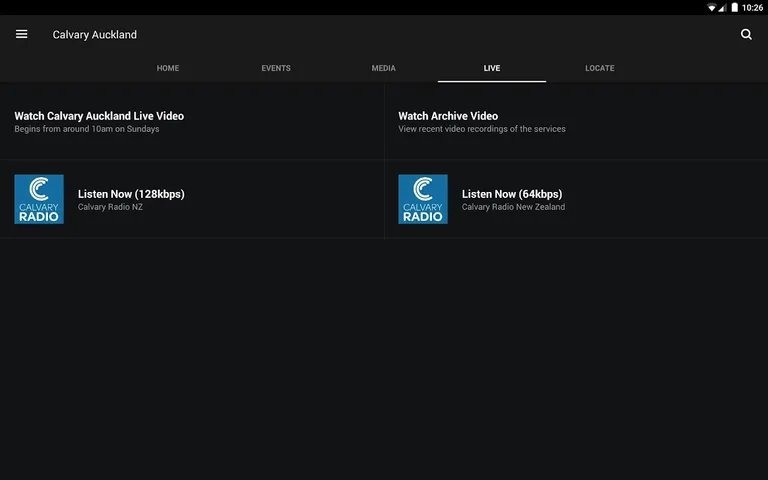Click the "Calvary Radio NZ" subtitle
Viewport: 768px width, 480px height.
tap(110, 207)
